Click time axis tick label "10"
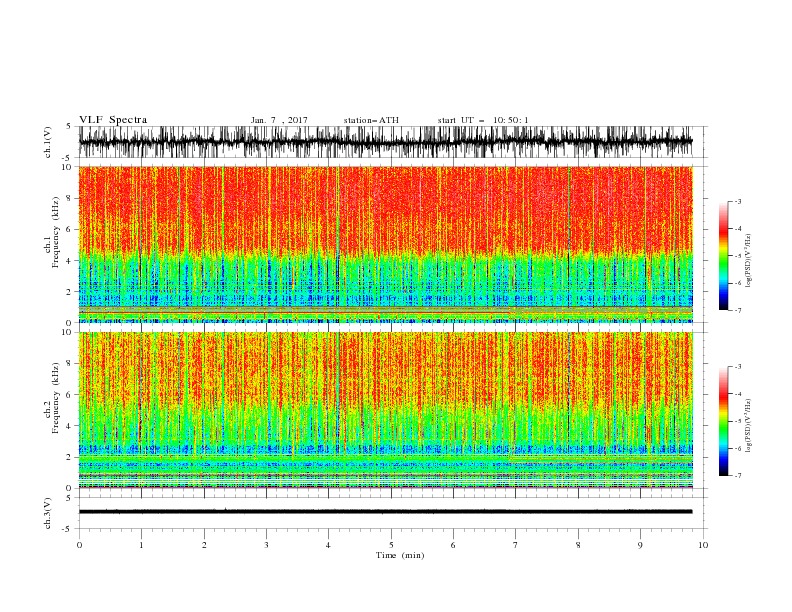 pos(703,545)
